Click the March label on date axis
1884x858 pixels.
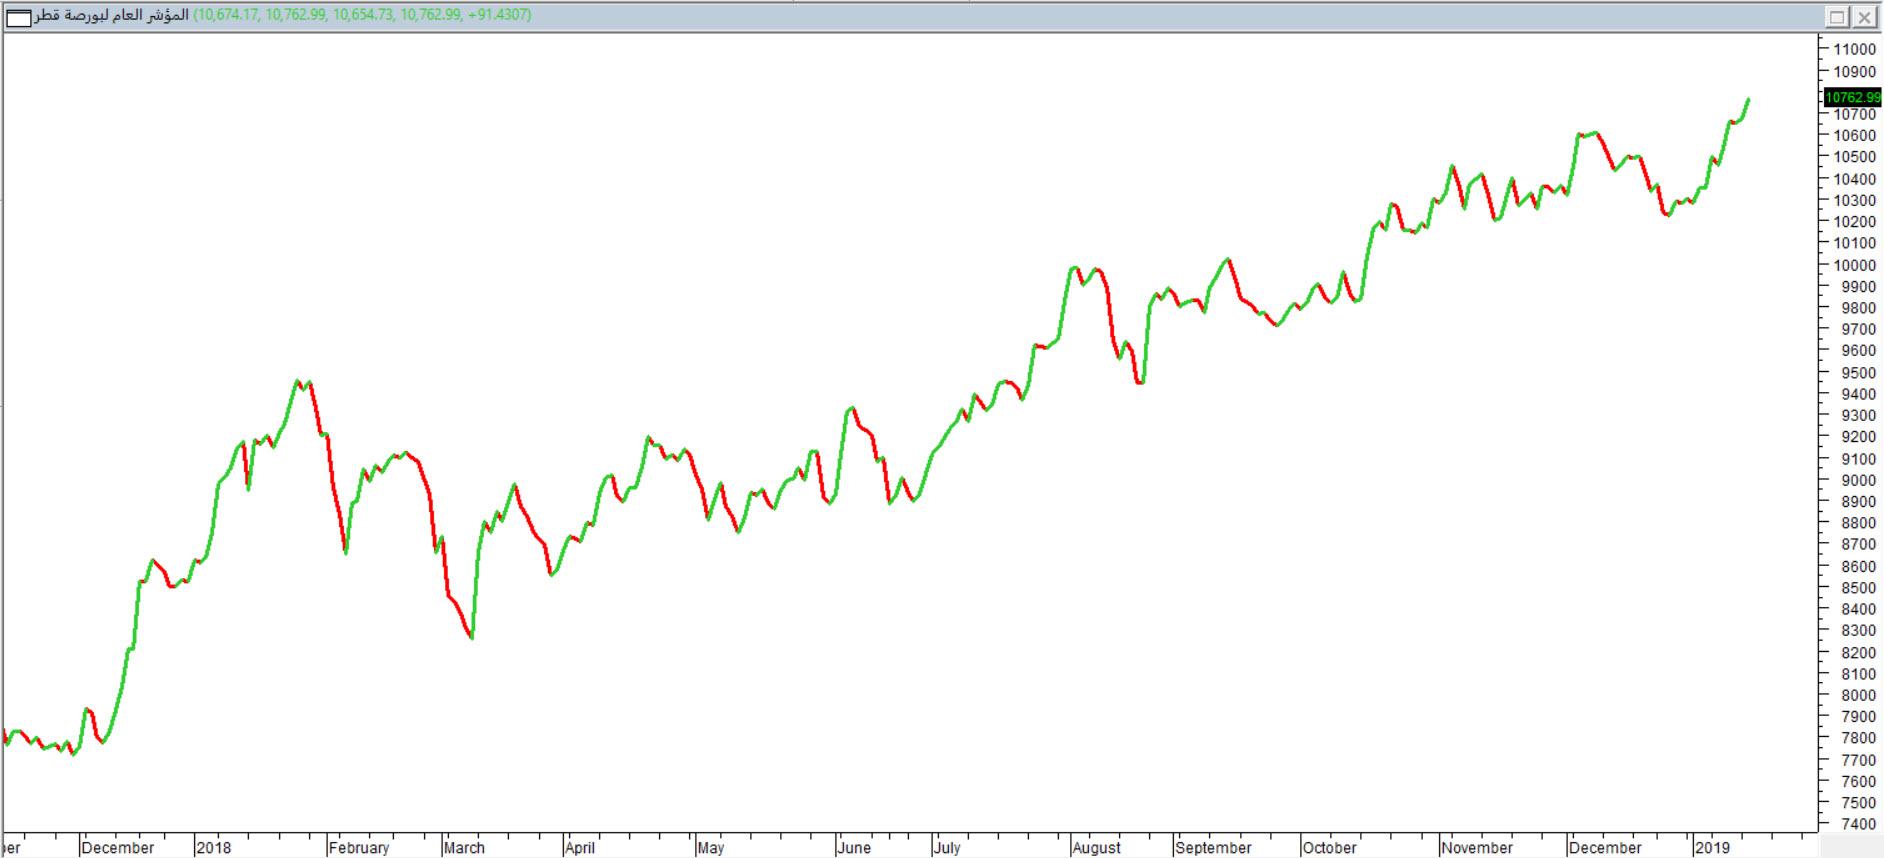point(464,848)
